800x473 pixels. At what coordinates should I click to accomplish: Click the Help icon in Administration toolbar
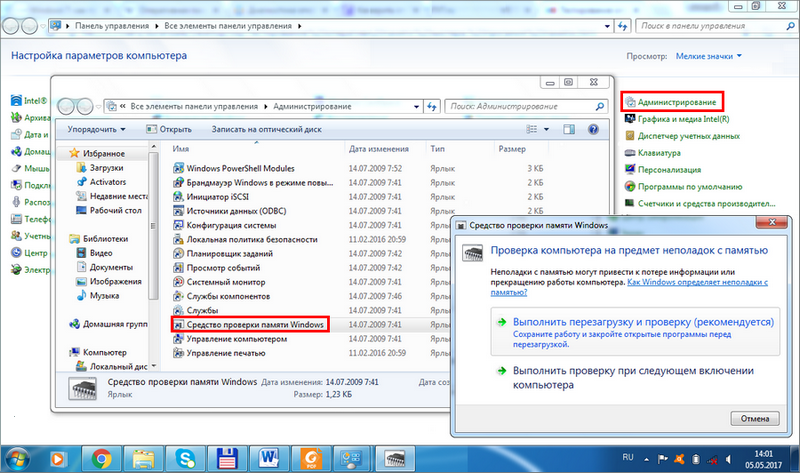point(593,130)
